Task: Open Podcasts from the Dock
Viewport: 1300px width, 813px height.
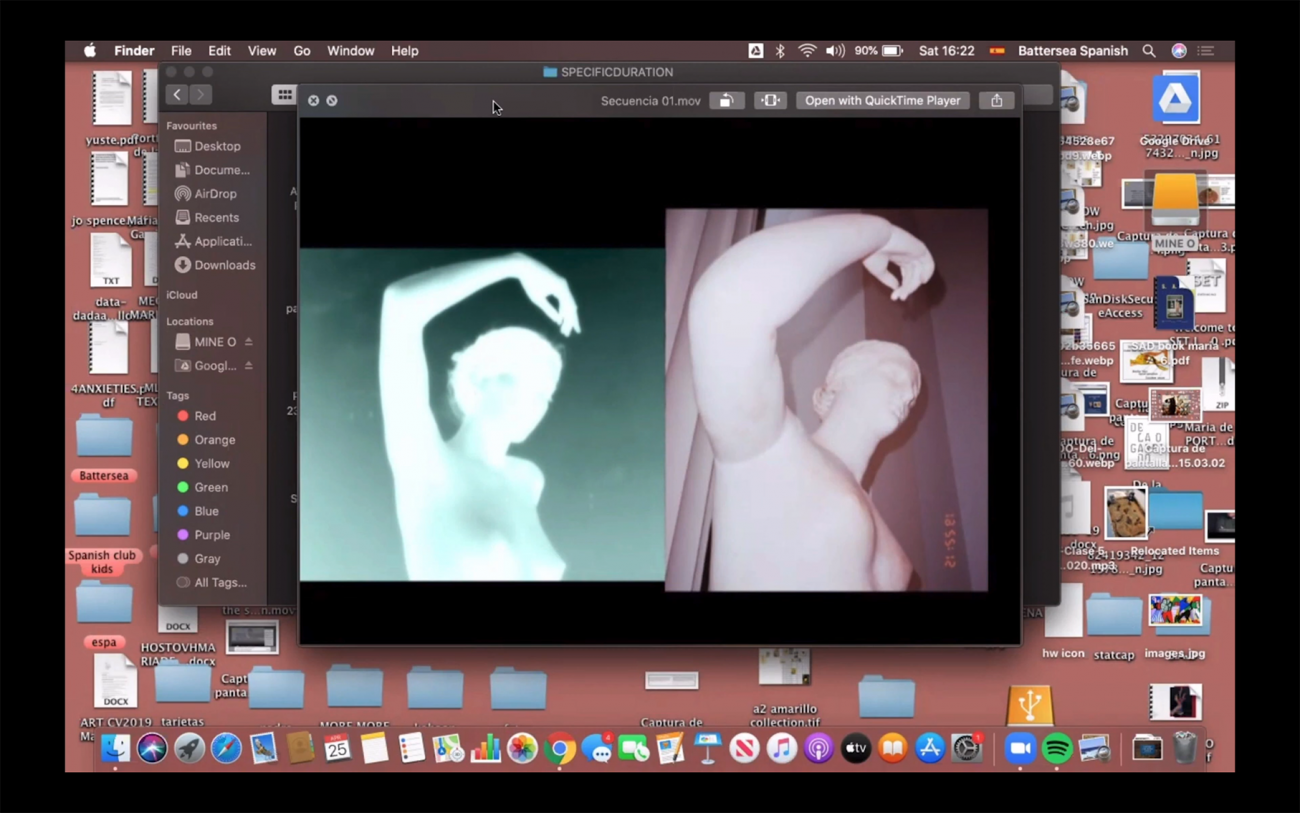Action: [818, 748]
